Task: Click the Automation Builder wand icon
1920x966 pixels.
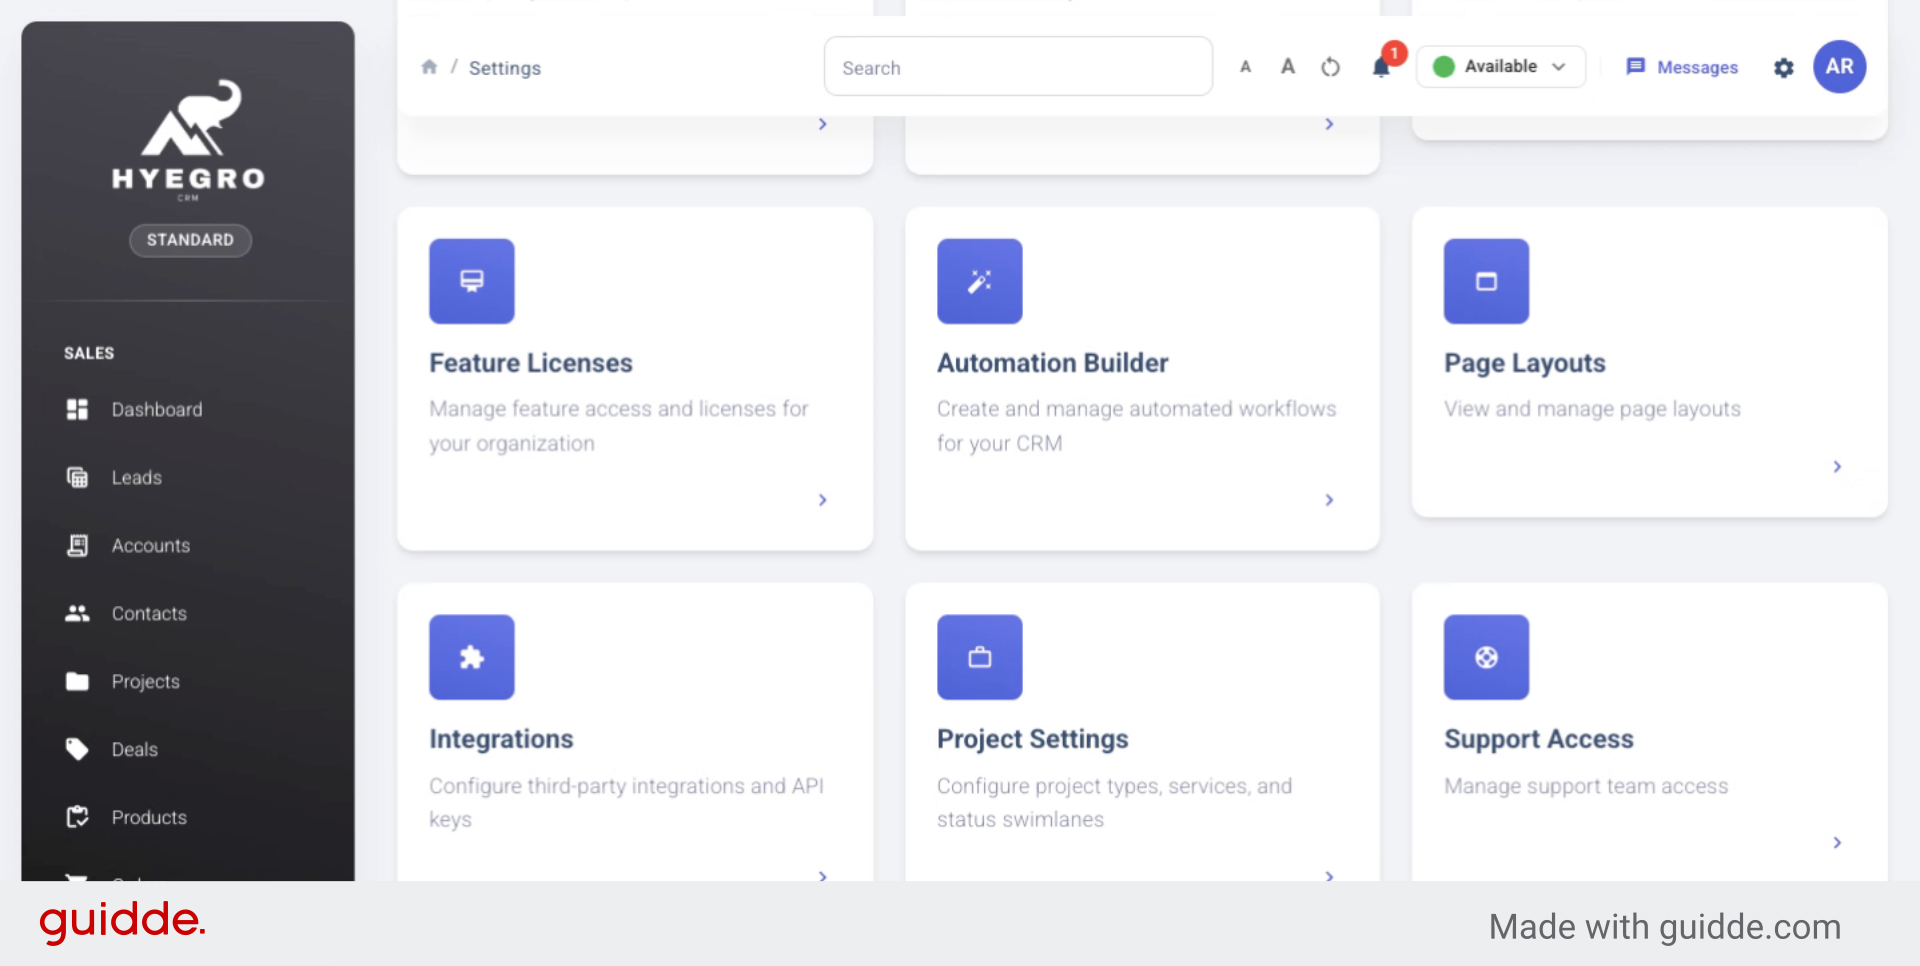Action: (x=979, y=281)
